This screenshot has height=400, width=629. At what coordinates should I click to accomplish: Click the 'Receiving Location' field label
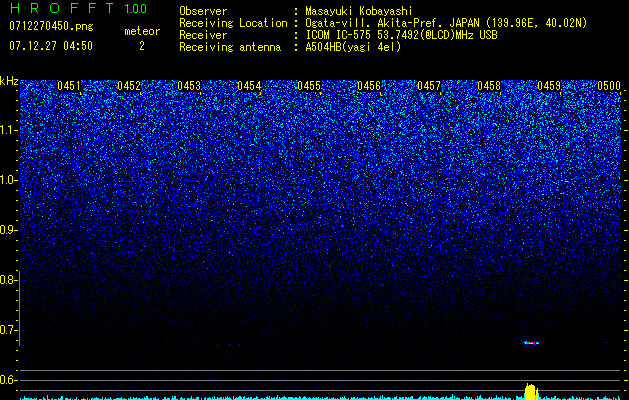click(233, 23)
